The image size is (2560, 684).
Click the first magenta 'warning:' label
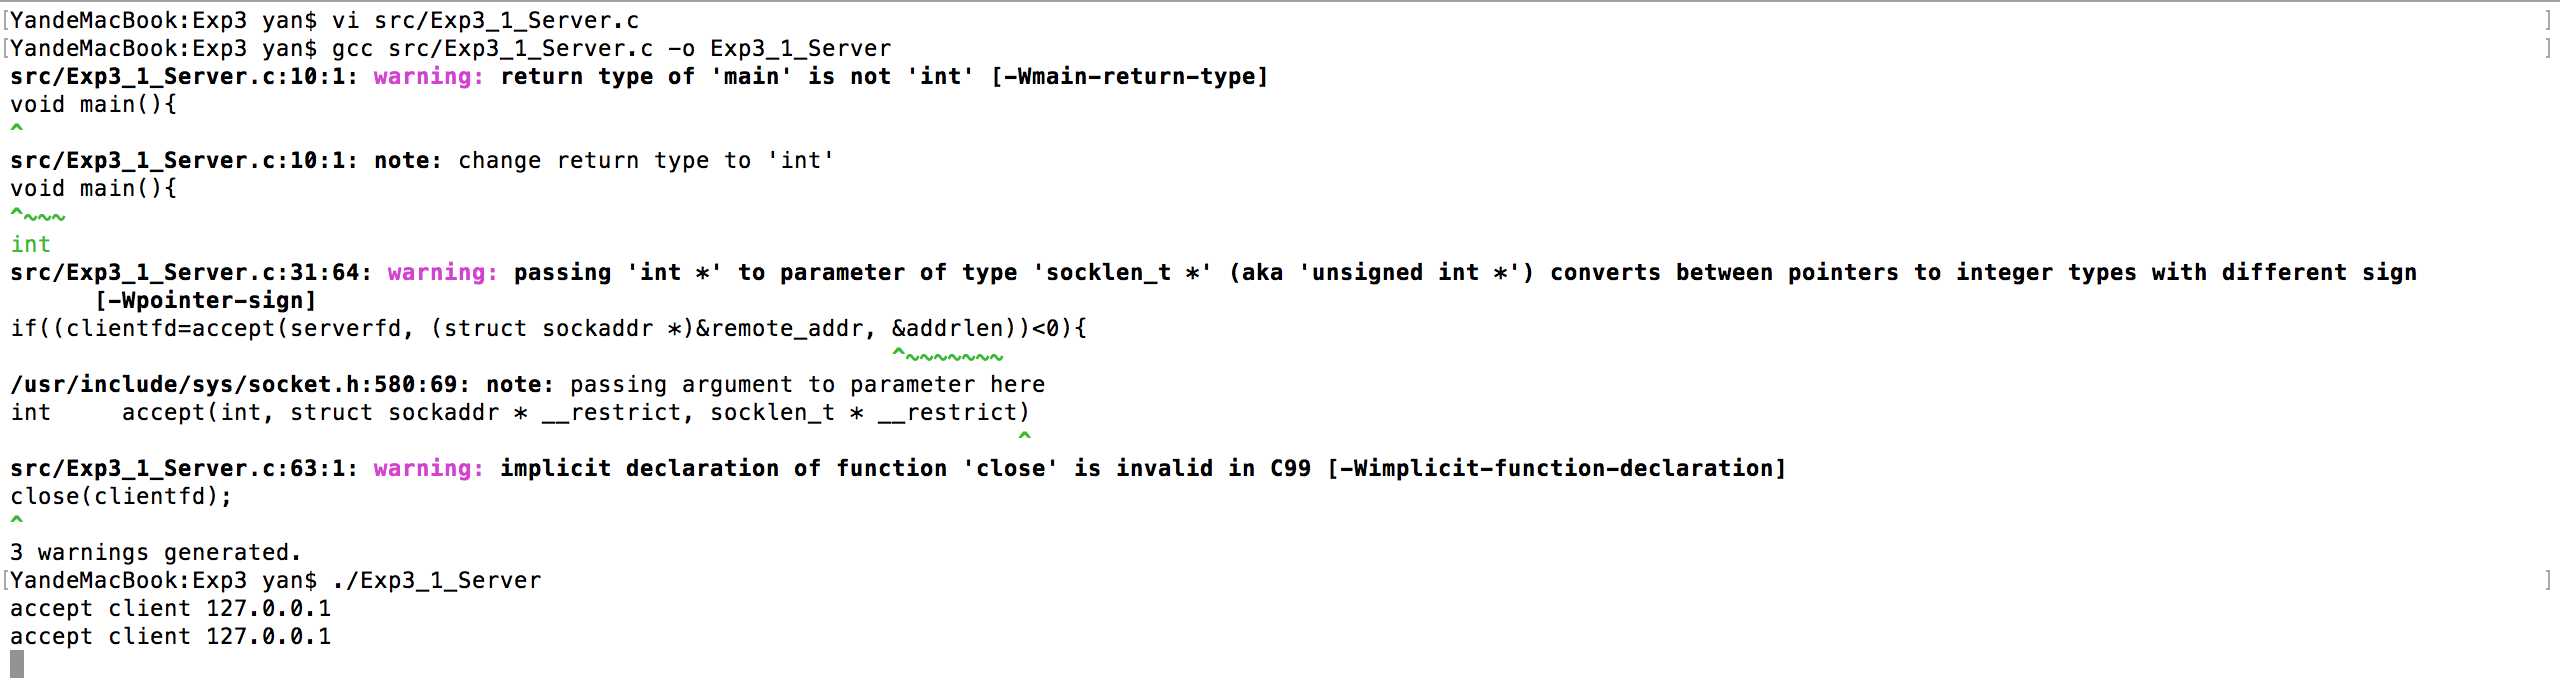click(429, 76)
